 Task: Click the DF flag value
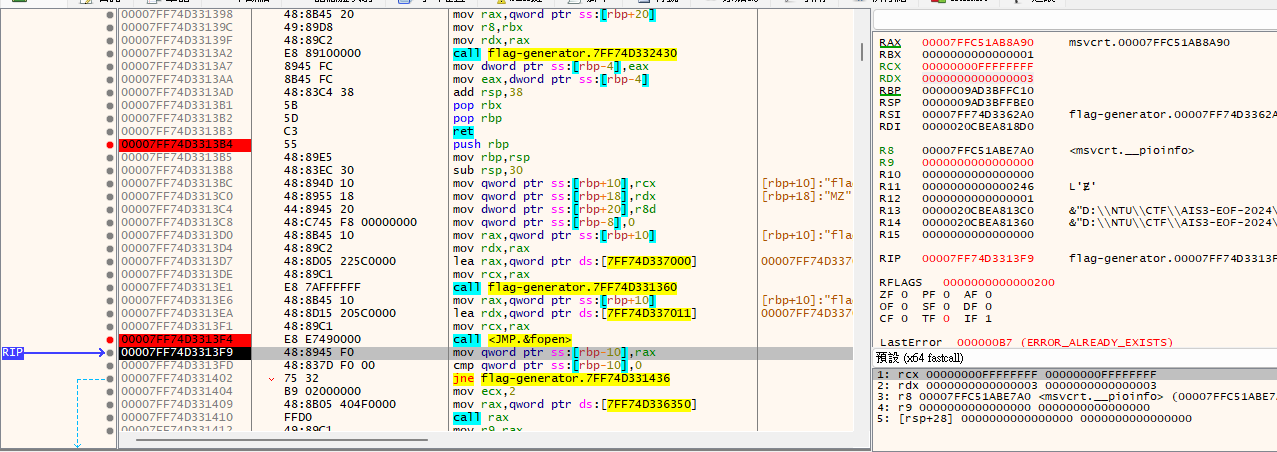(987, 306)
